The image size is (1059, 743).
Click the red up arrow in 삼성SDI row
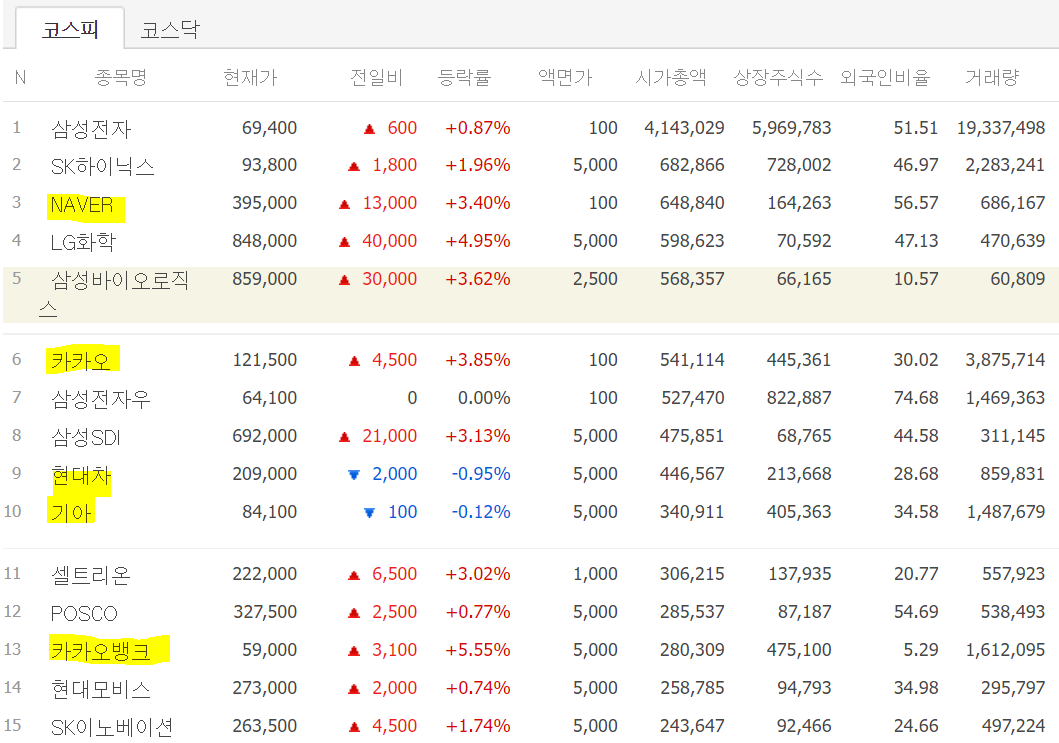click(x=344, y=437)
